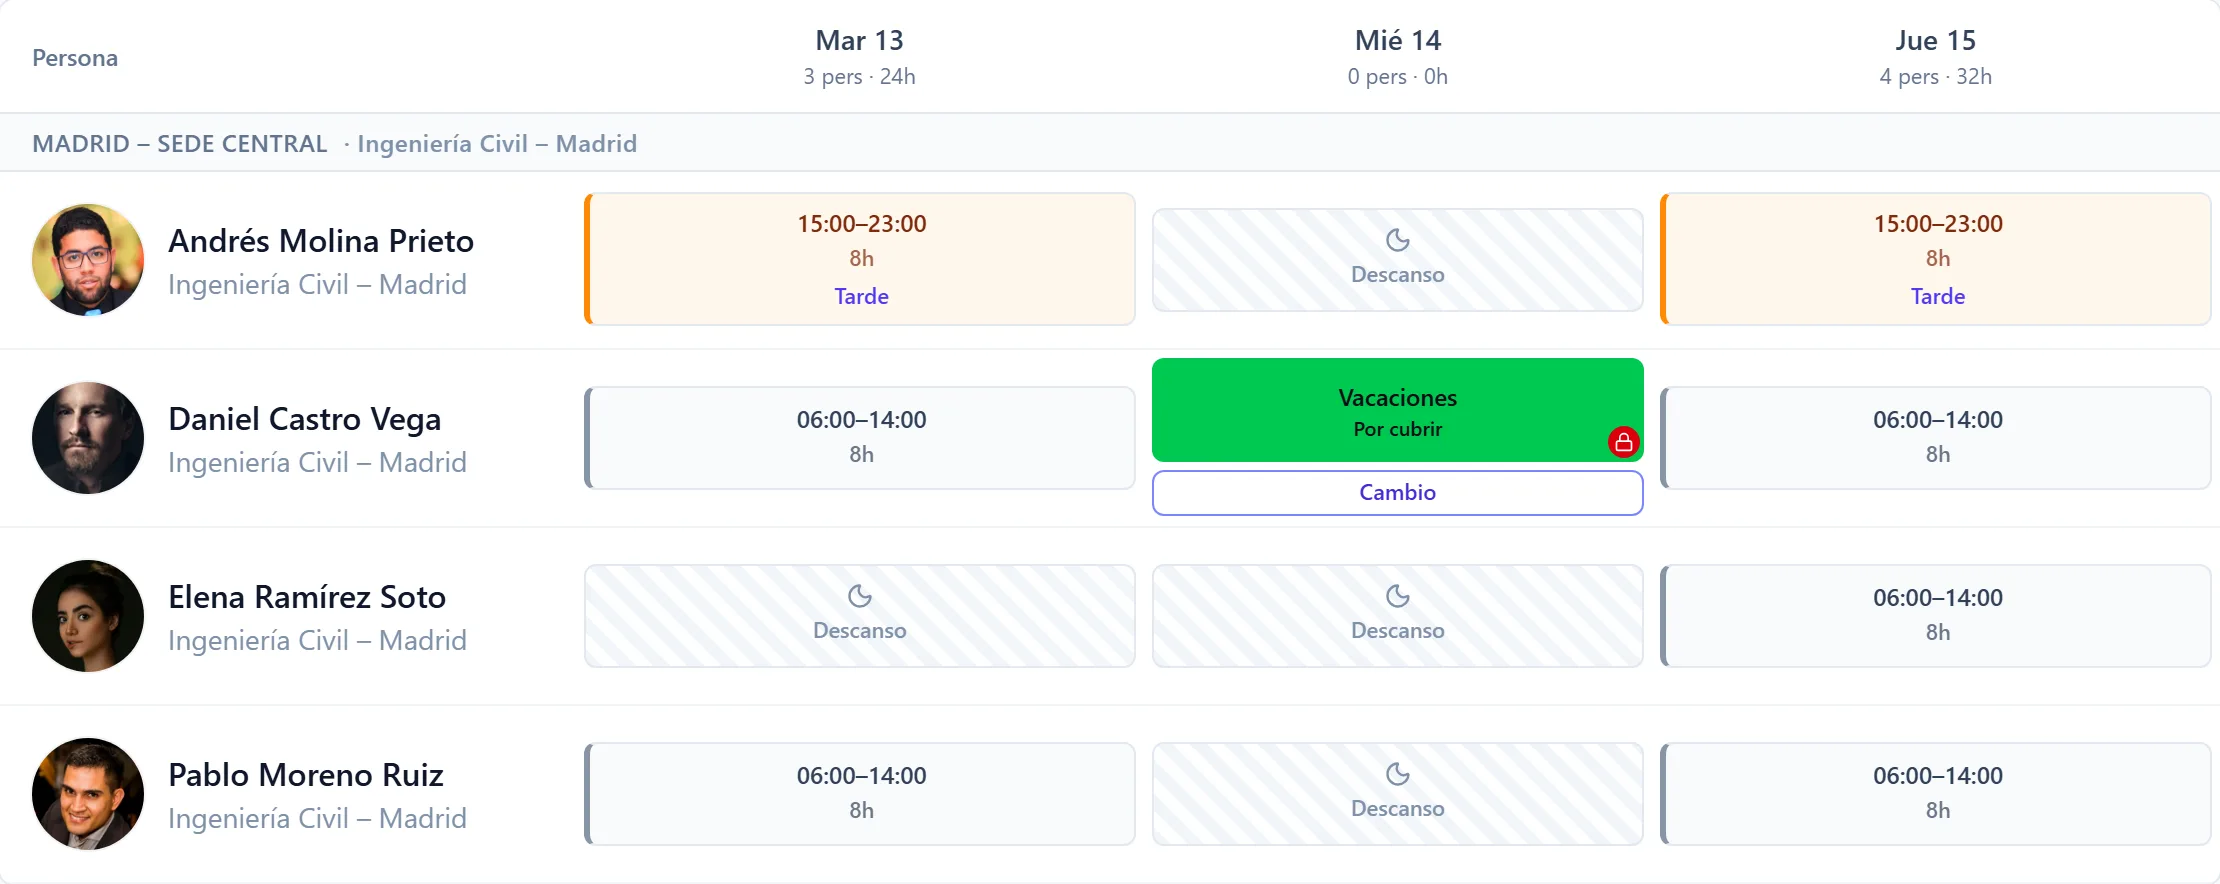Collapse the Madrid – Sede Central group header

point(1110,143)
